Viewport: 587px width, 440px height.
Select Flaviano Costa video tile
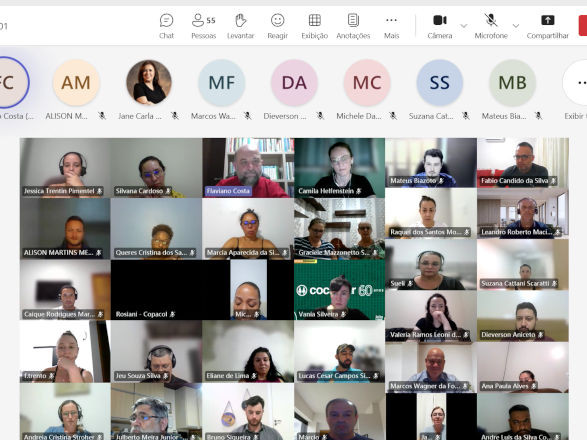pyautogui.click(x=248, y=167)
